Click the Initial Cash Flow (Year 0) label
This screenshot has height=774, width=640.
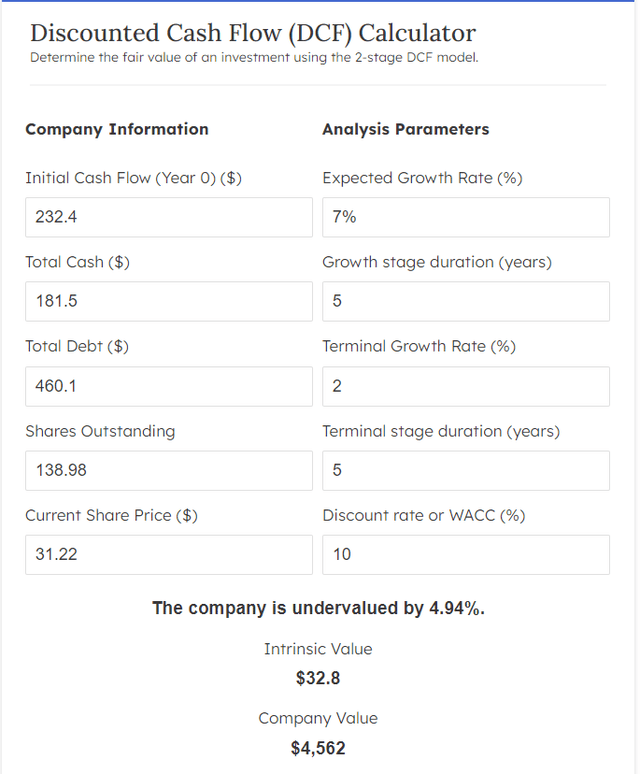coord(133,178)
